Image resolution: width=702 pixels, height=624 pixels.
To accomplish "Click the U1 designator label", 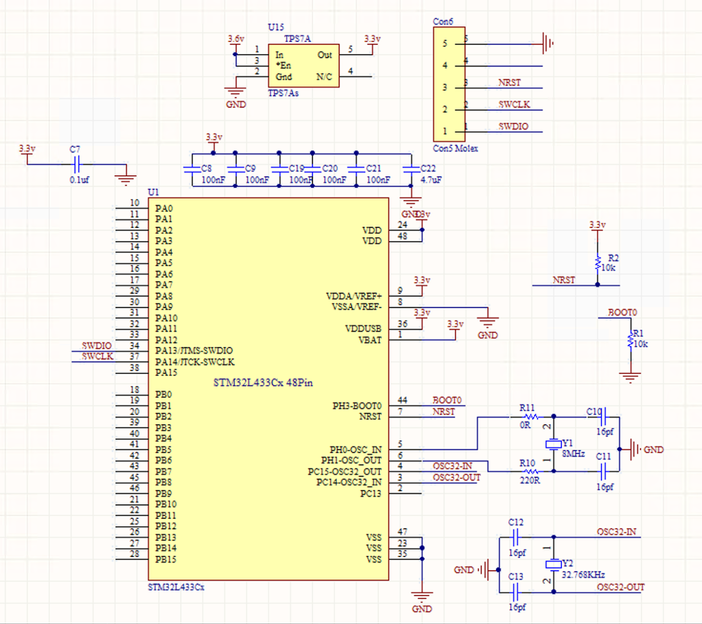I will click(154, 192).
